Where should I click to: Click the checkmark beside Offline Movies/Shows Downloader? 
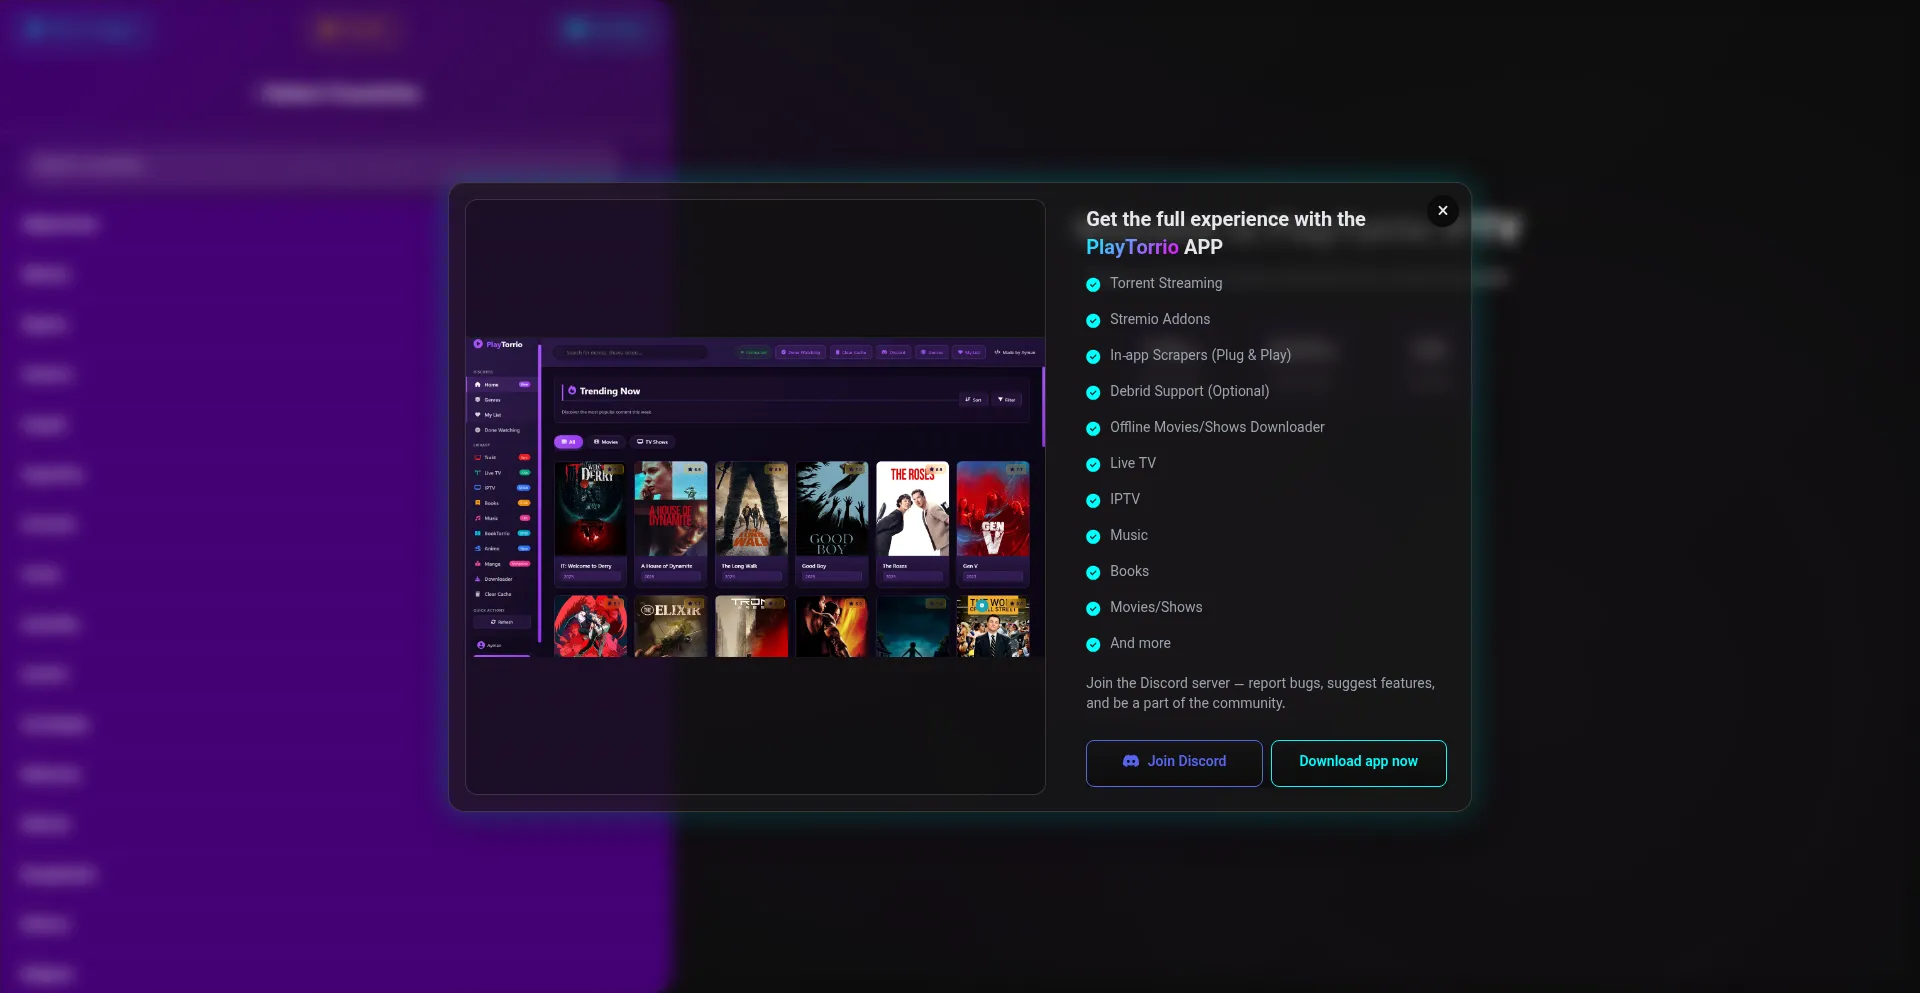pos(1093,429)
